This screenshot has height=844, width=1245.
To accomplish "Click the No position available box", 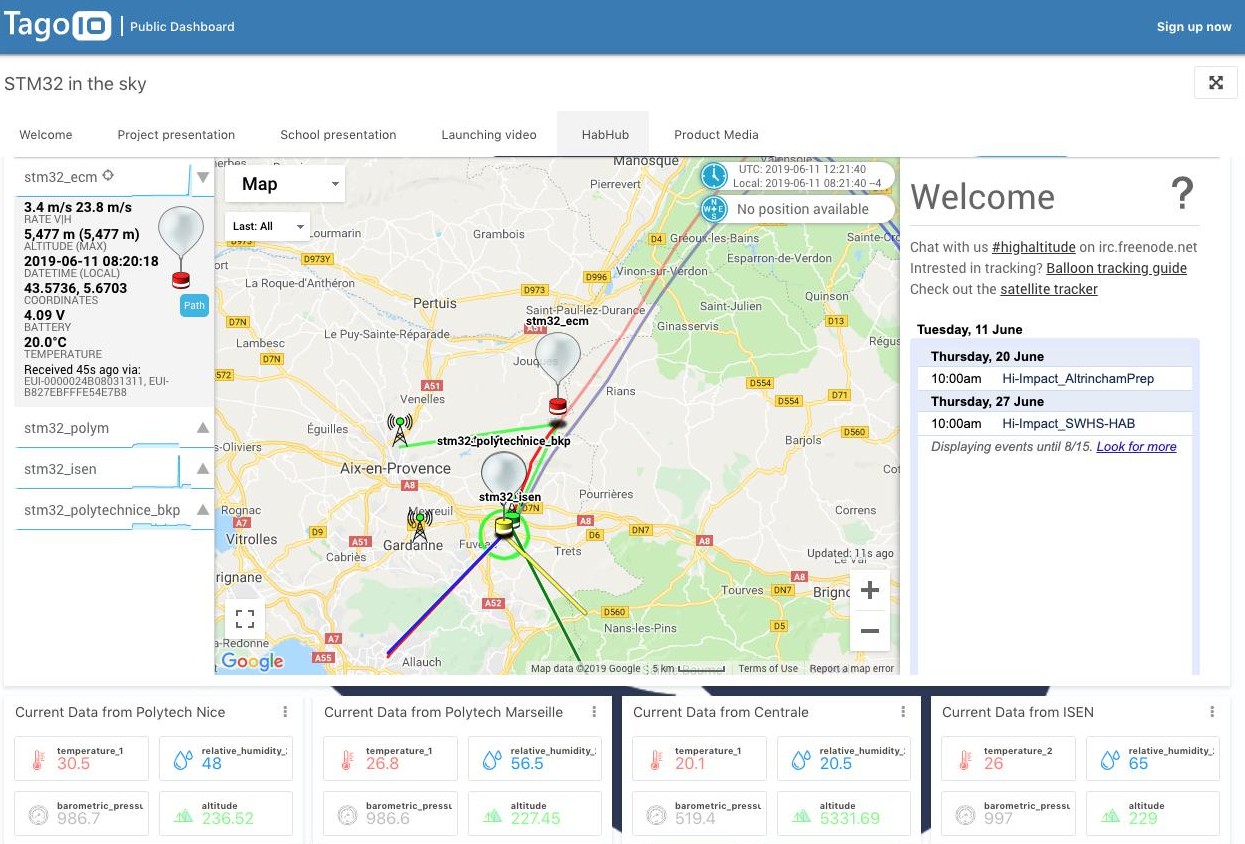I will point(797,209).
